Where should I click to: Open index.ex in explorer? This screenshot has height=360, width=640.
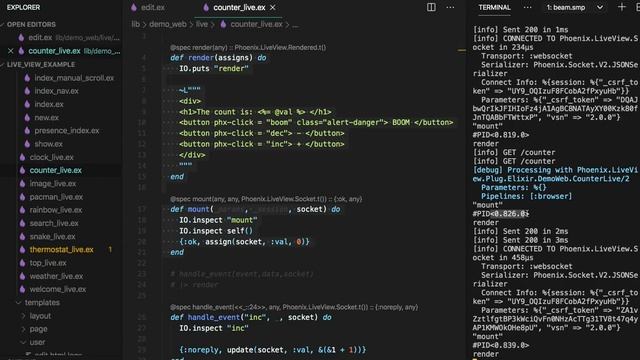49,104
